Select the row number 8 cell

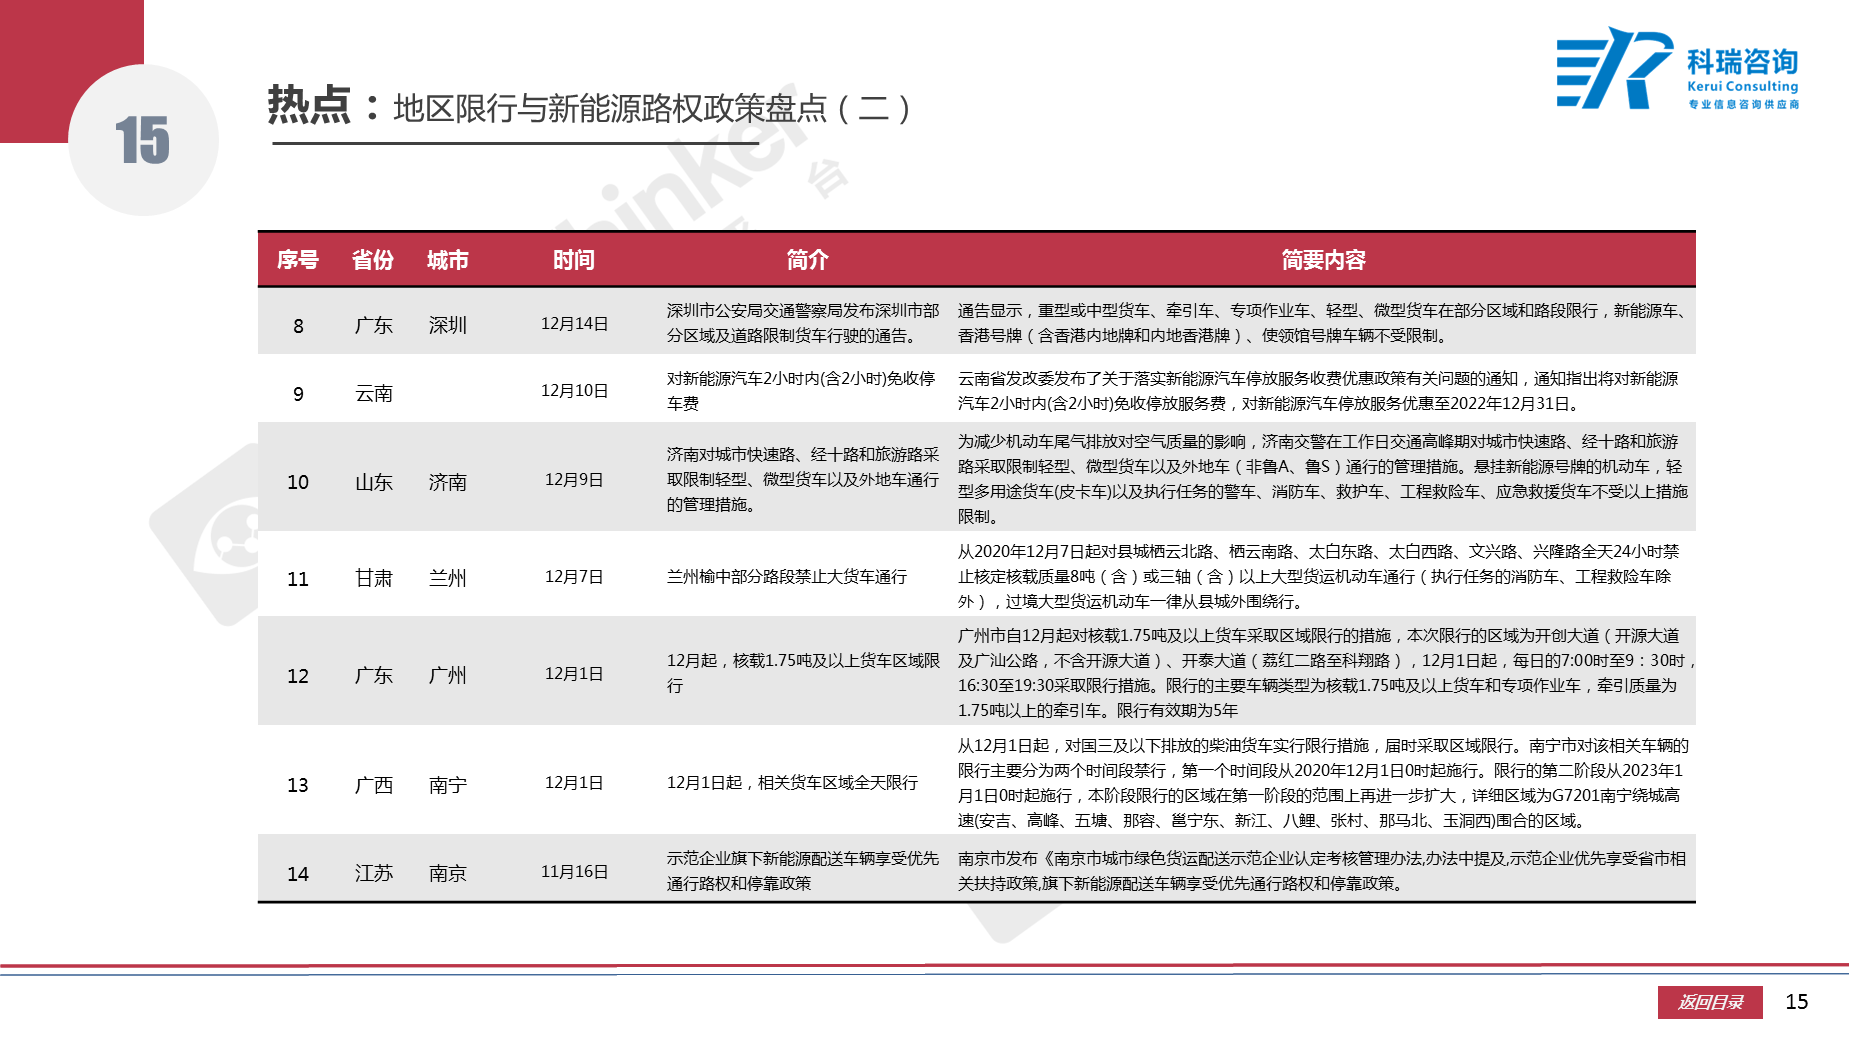click(x=298, y=326)
